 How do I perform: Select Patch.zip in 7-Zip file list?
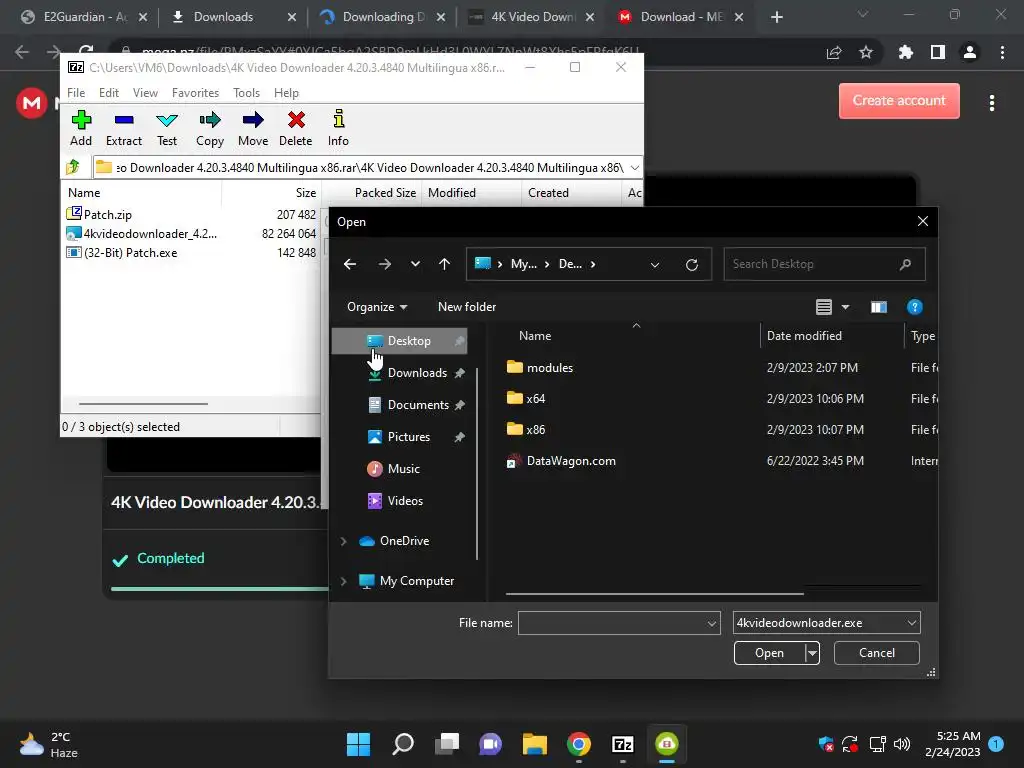click(x=108, y=215)
